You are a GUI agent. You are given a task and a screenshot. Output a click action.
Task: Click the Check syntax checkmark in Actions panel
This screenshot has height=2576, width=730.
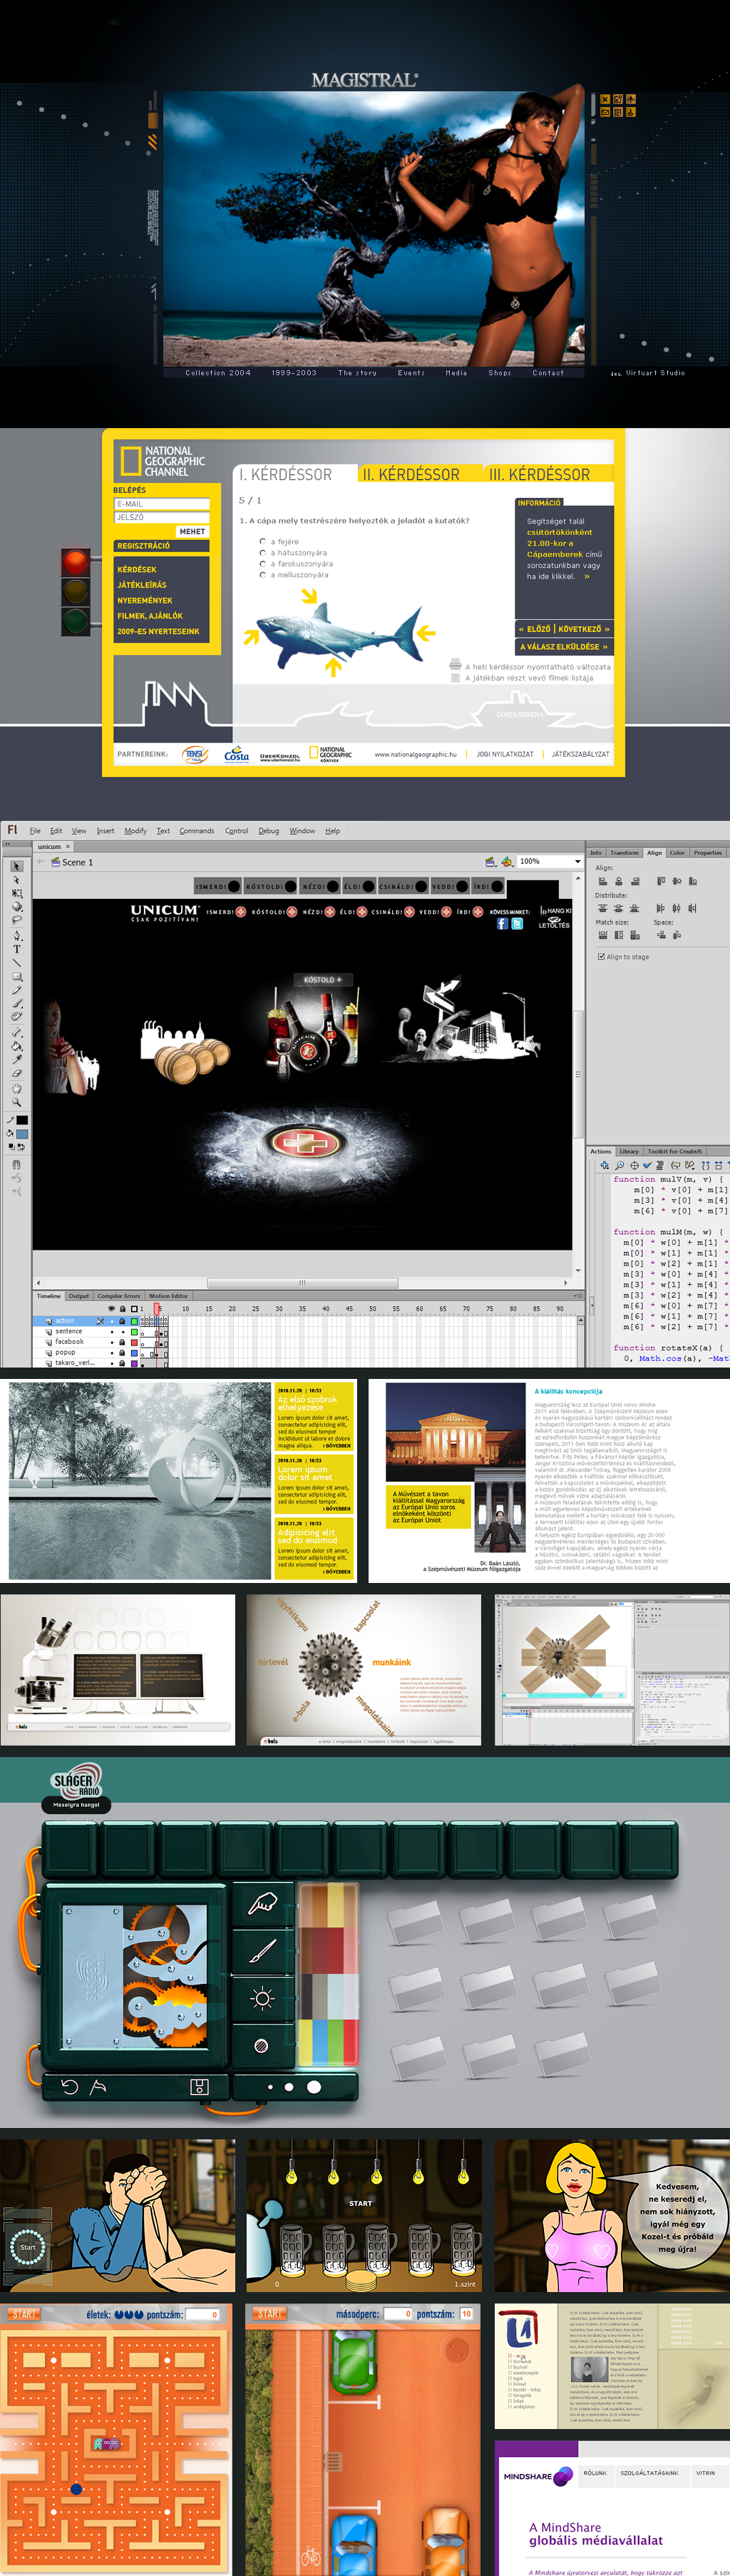[647, 1165]
